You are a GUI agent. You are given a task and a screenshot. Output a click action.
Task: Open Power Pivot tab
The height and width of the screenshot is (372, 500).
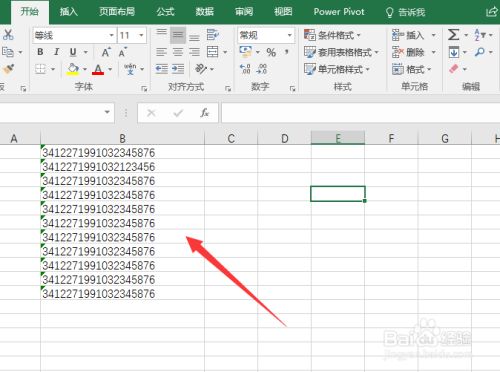coord(339,12)
